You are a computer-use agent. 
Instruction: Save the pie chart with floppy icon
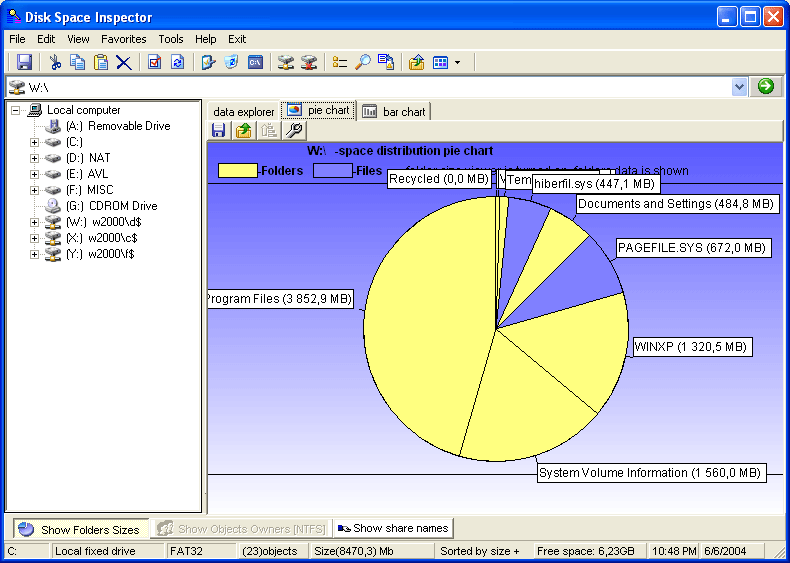tap(219, 131)
